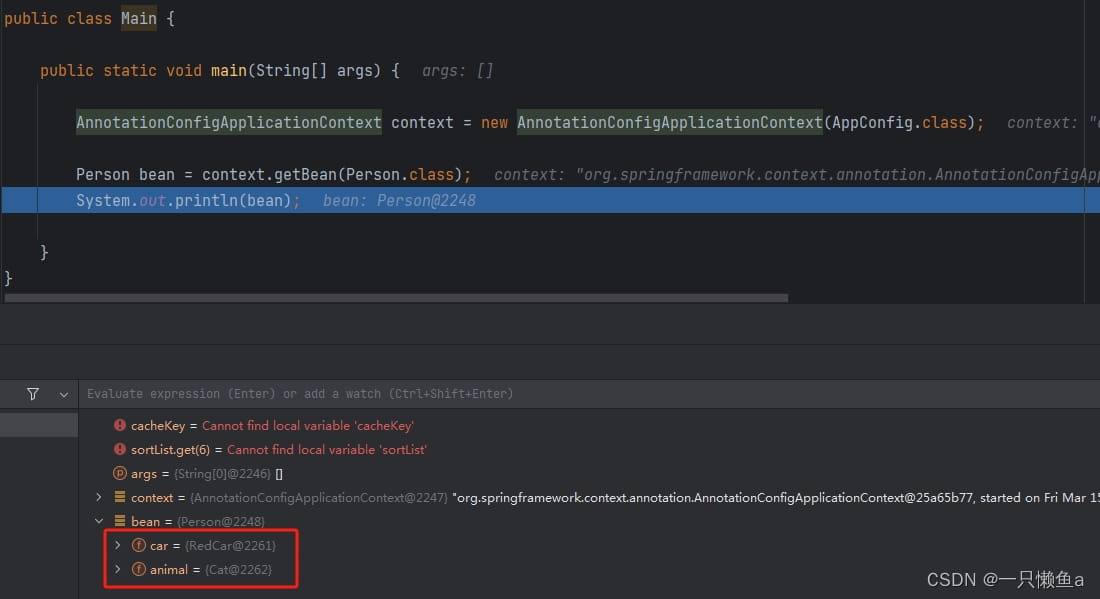The height and width of the screenshot is (599, 1100).
Task: Click the inline hint args: []
Action: (457, 71)
